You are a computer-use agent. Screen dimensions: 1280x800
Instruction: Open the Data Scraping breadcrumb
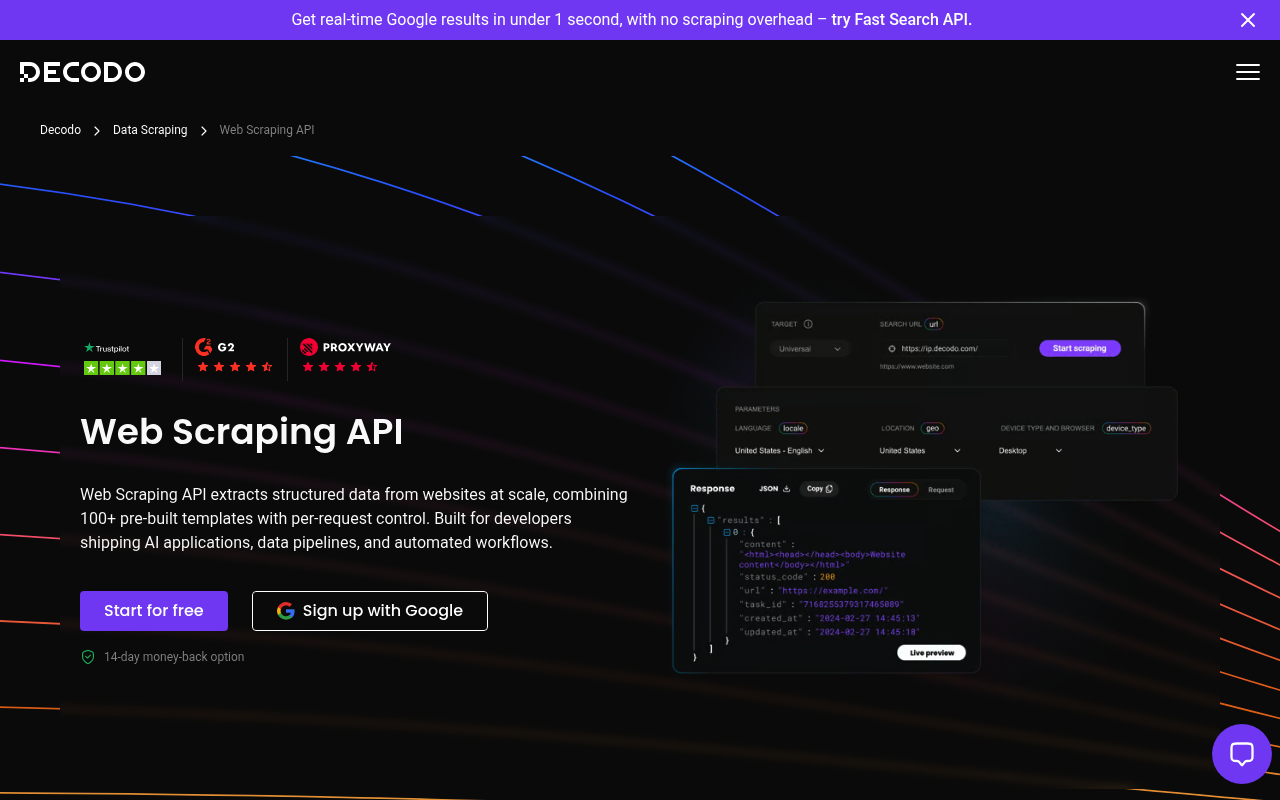pos(150,130)
